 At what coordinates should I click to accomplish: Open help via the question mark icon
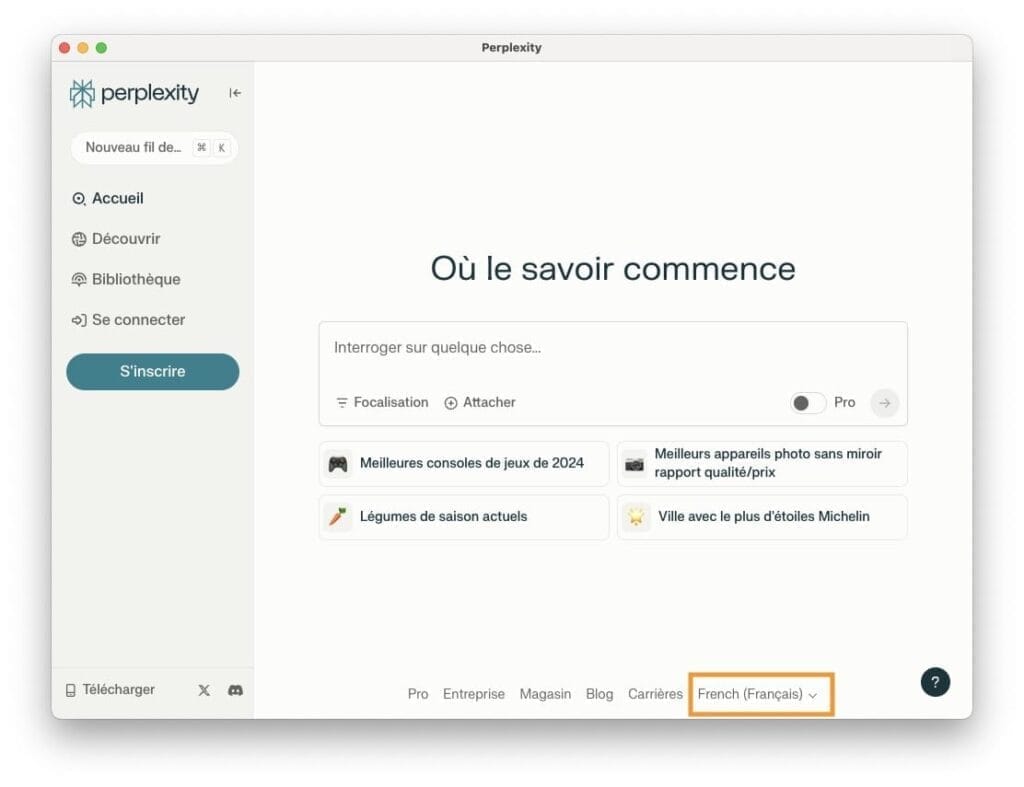pos(935,682)
